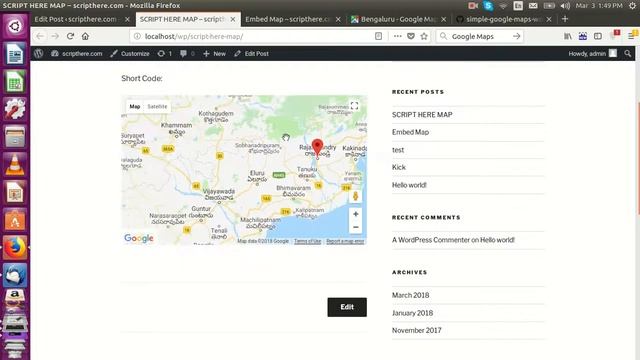Open a new Firefox tab
This screenshot has width=640, height=360.
pyautogui.click(x=565, y=19)
